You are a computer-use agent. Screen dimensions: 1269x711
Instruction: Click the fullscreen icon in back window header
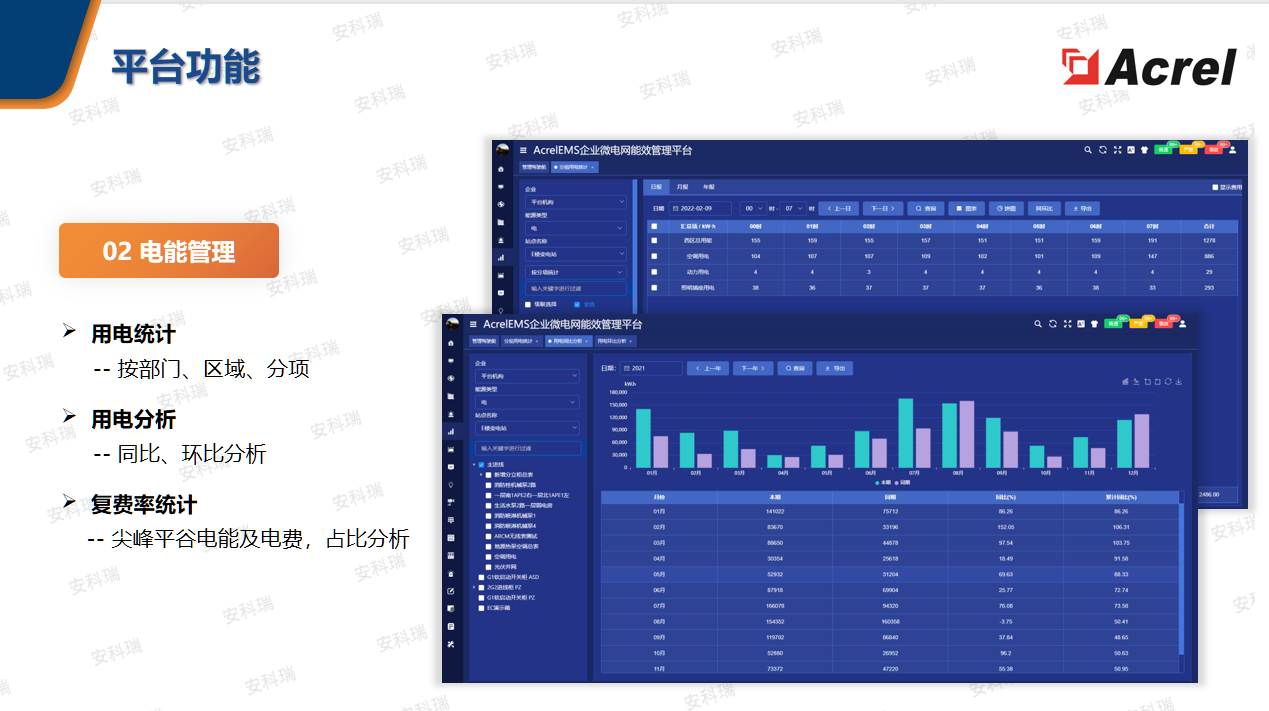(x=1118, y=150)
